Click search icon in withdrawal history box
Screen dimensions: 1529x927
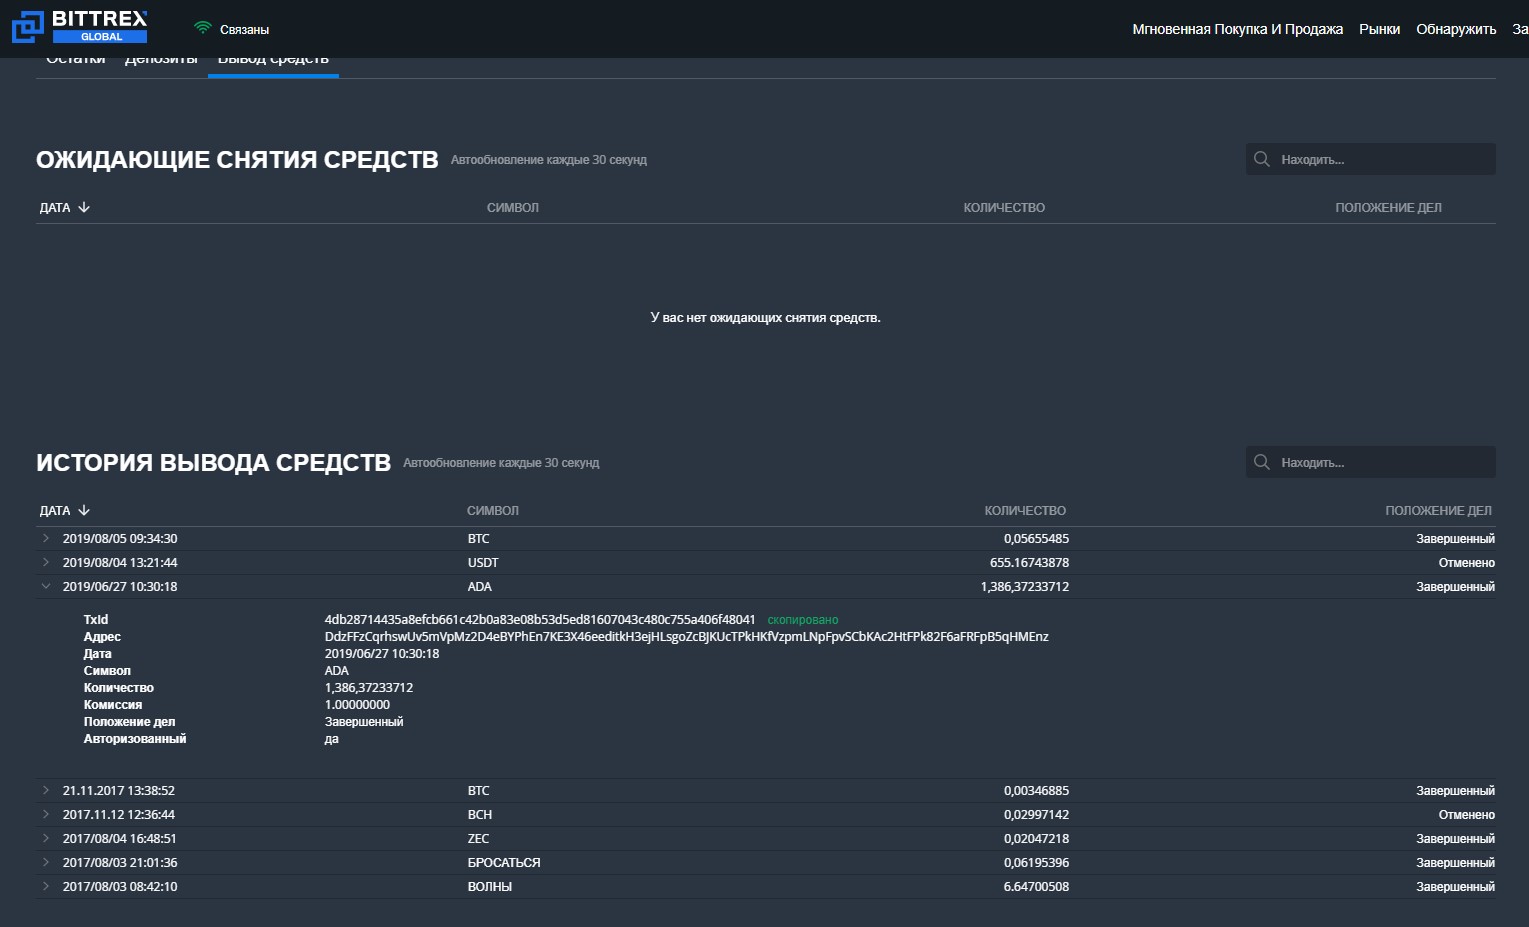point(1262,462)
